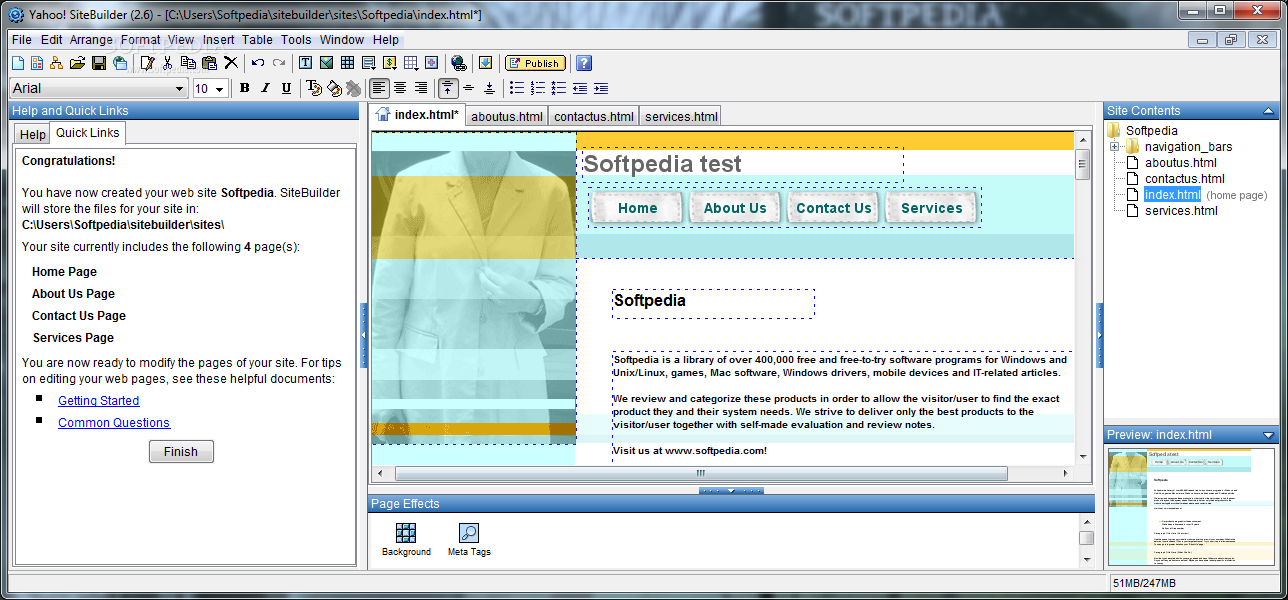Delete the selection with the X icon

click(x=231, y=63)
